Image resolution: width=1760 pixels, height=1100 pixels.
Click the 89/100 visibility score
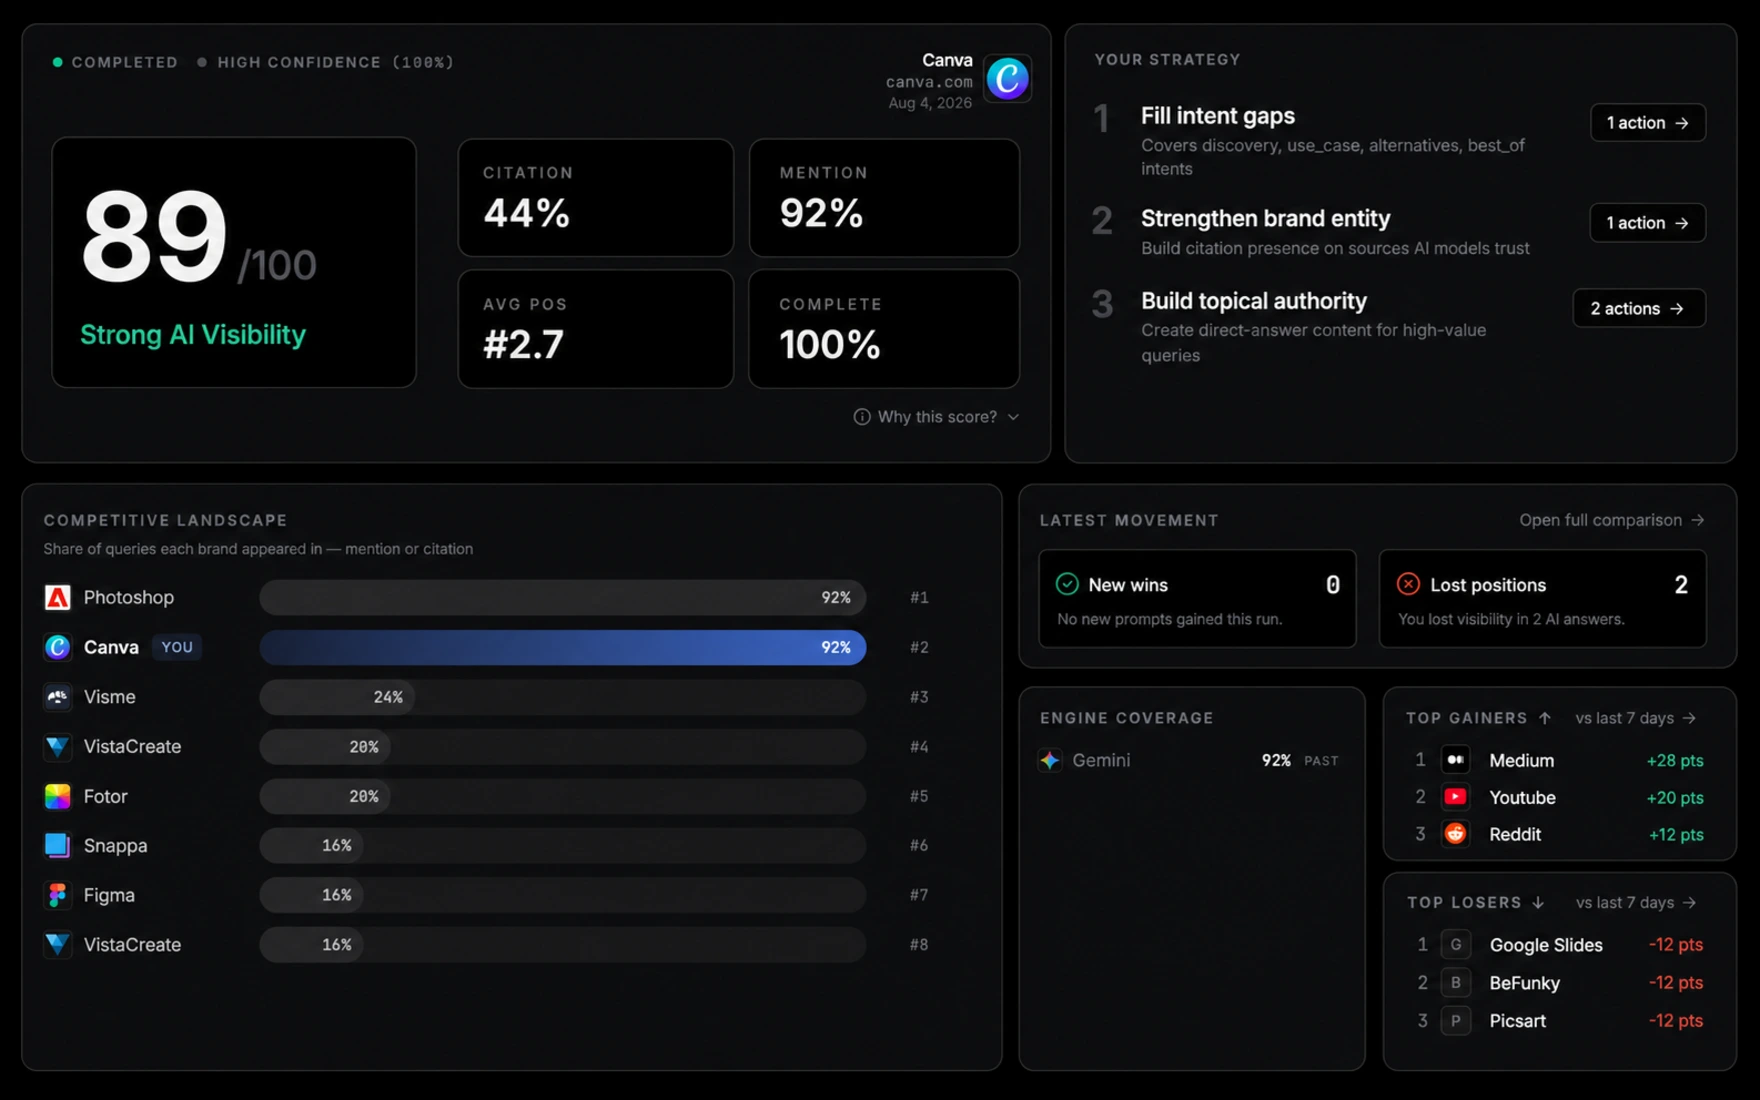point(198,239)
